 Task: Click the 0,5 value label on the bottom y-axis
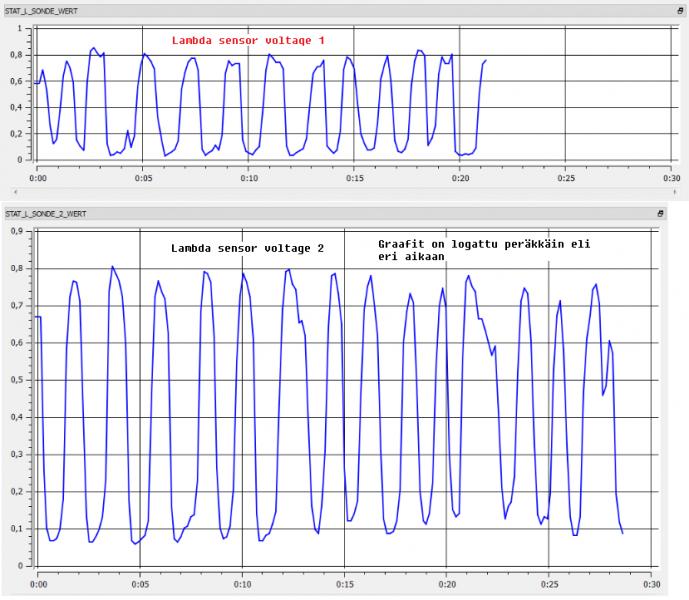18,380
